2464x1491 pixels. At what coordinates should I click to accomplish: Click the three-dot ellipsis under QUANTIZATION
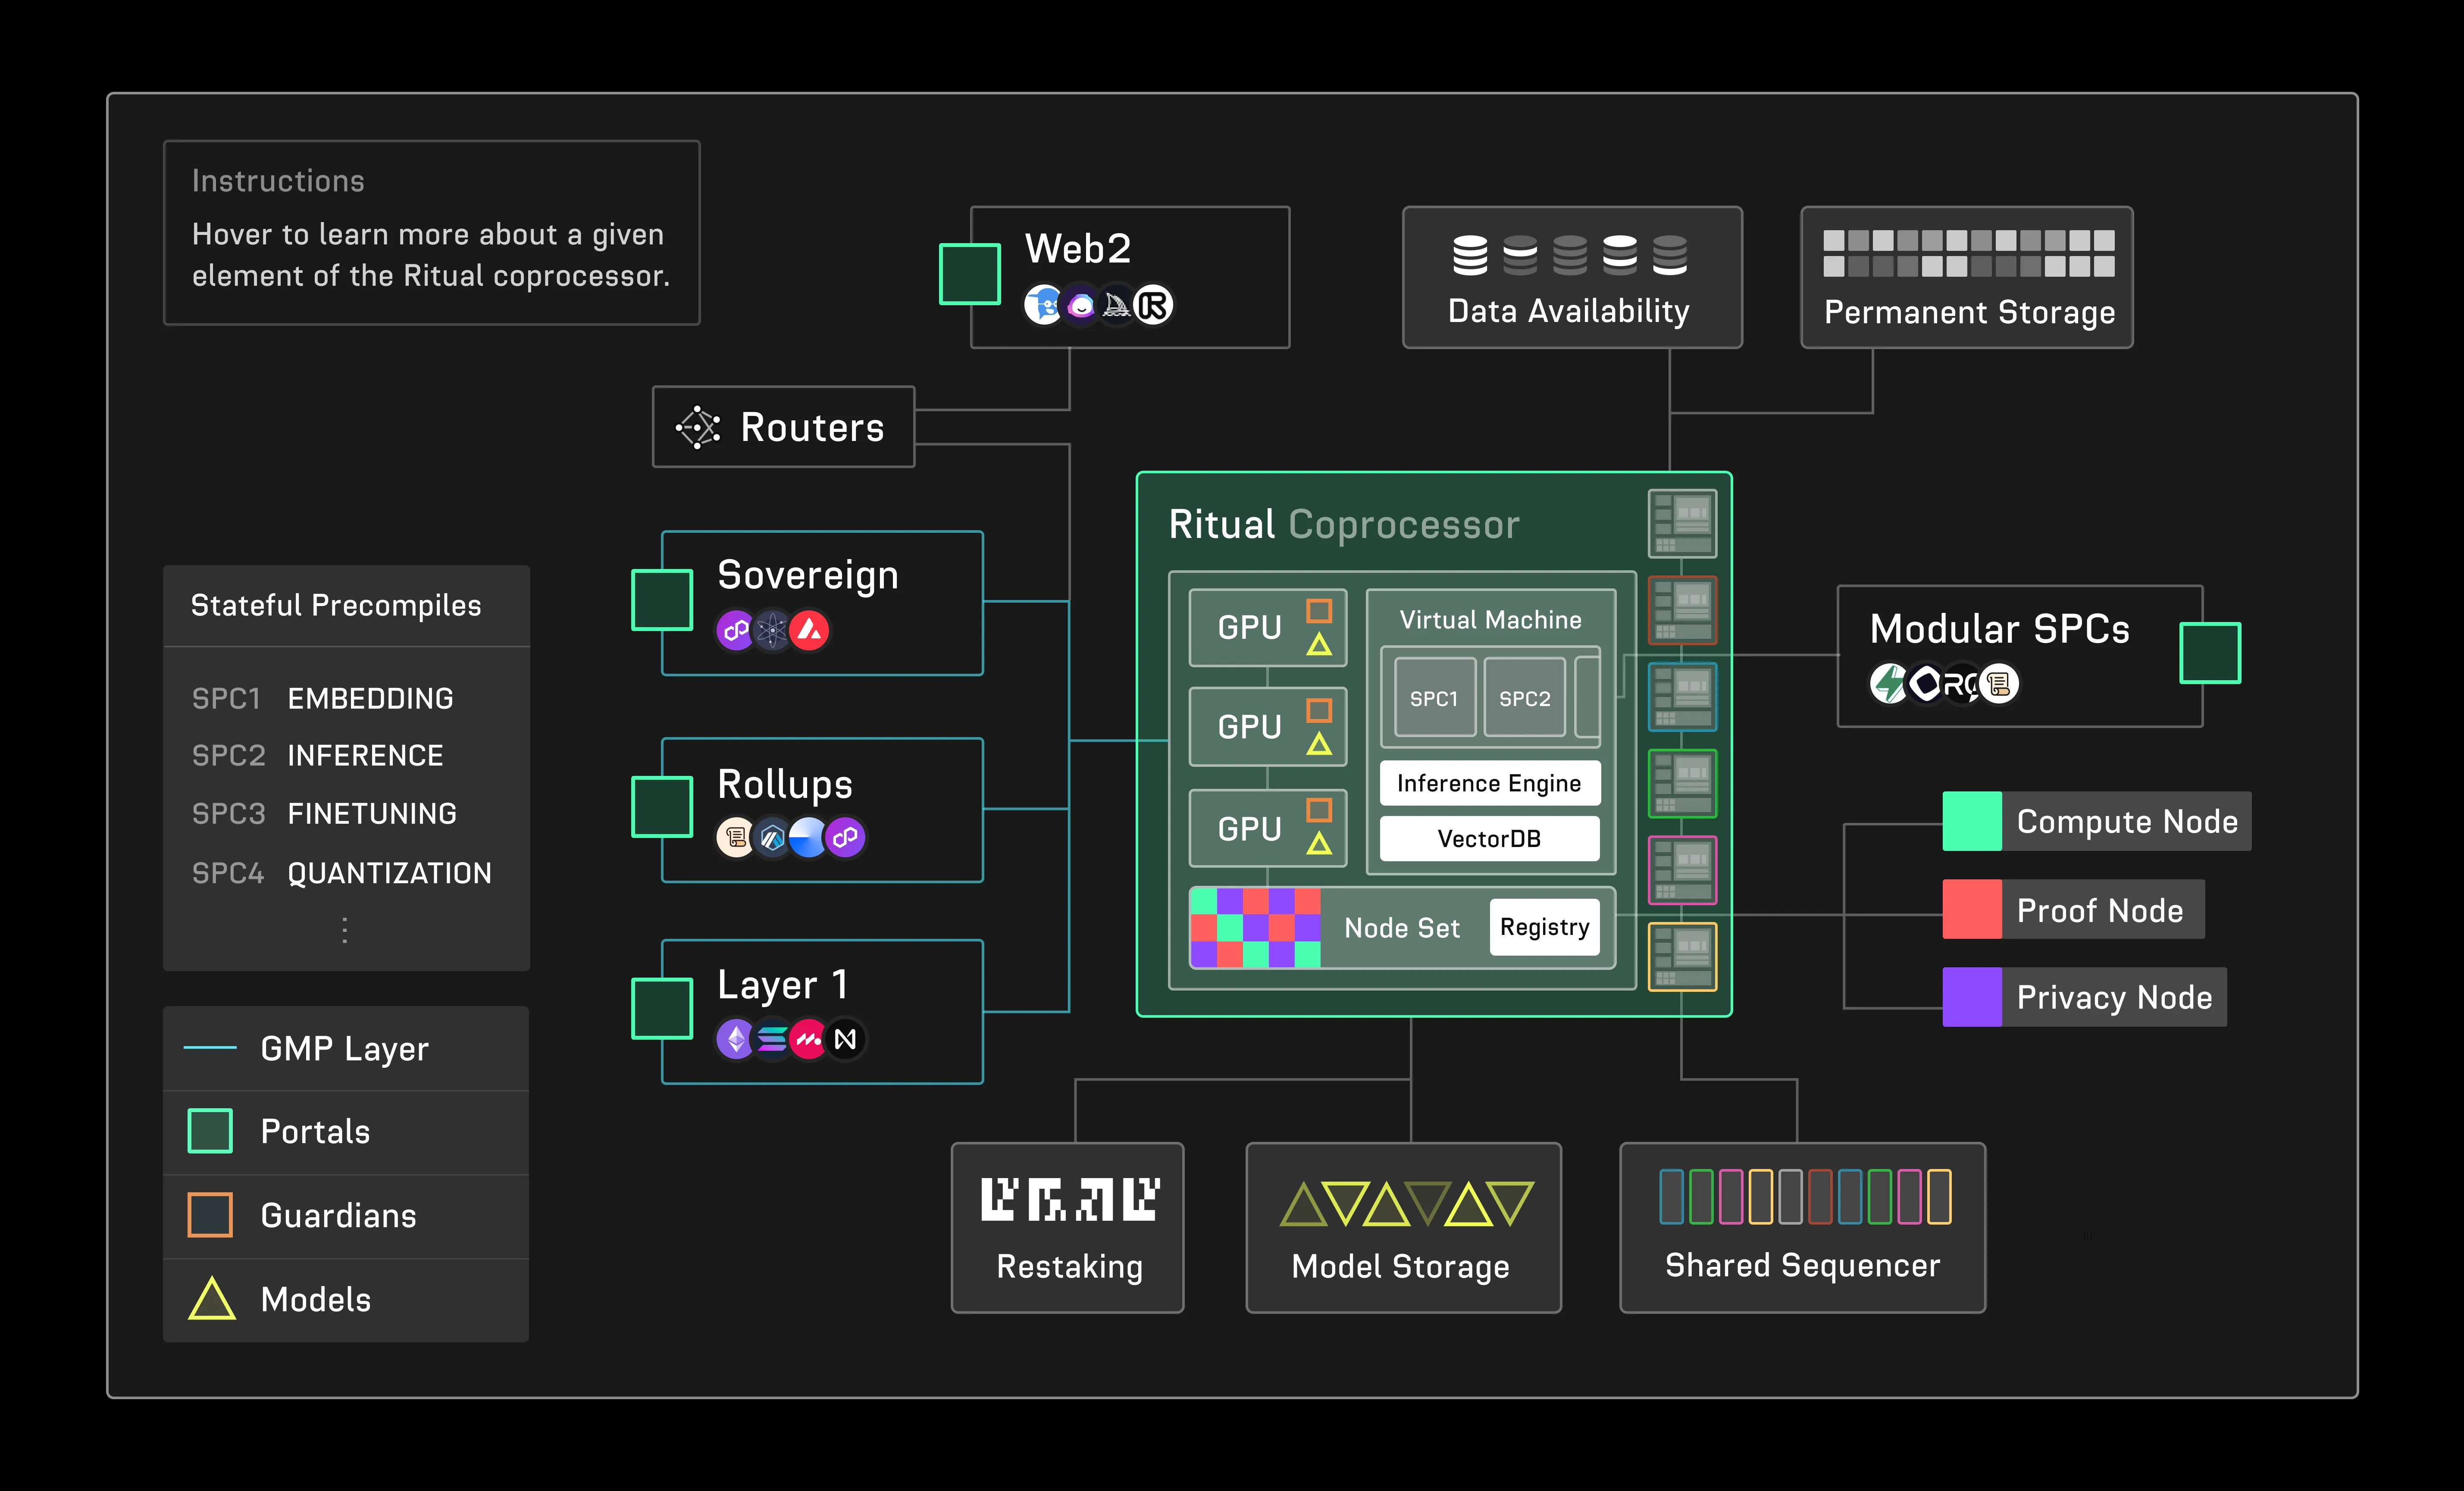point(345,930)
